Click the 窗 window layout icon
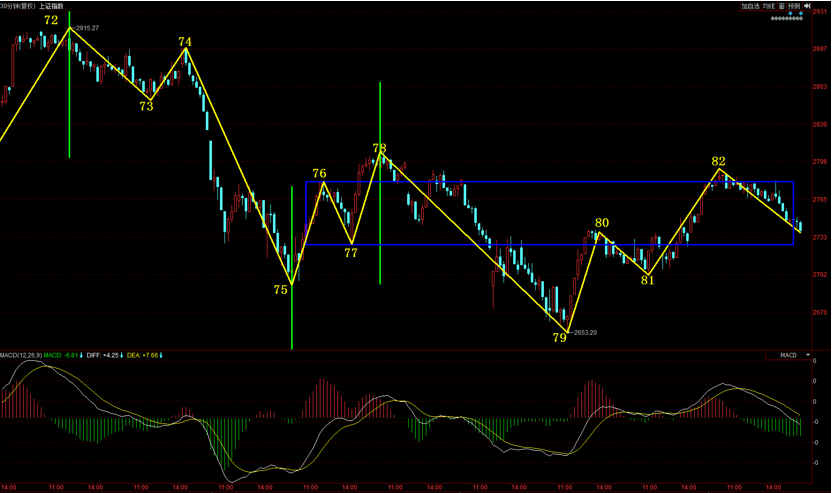The image size is (832, 493). click(783, 6)
